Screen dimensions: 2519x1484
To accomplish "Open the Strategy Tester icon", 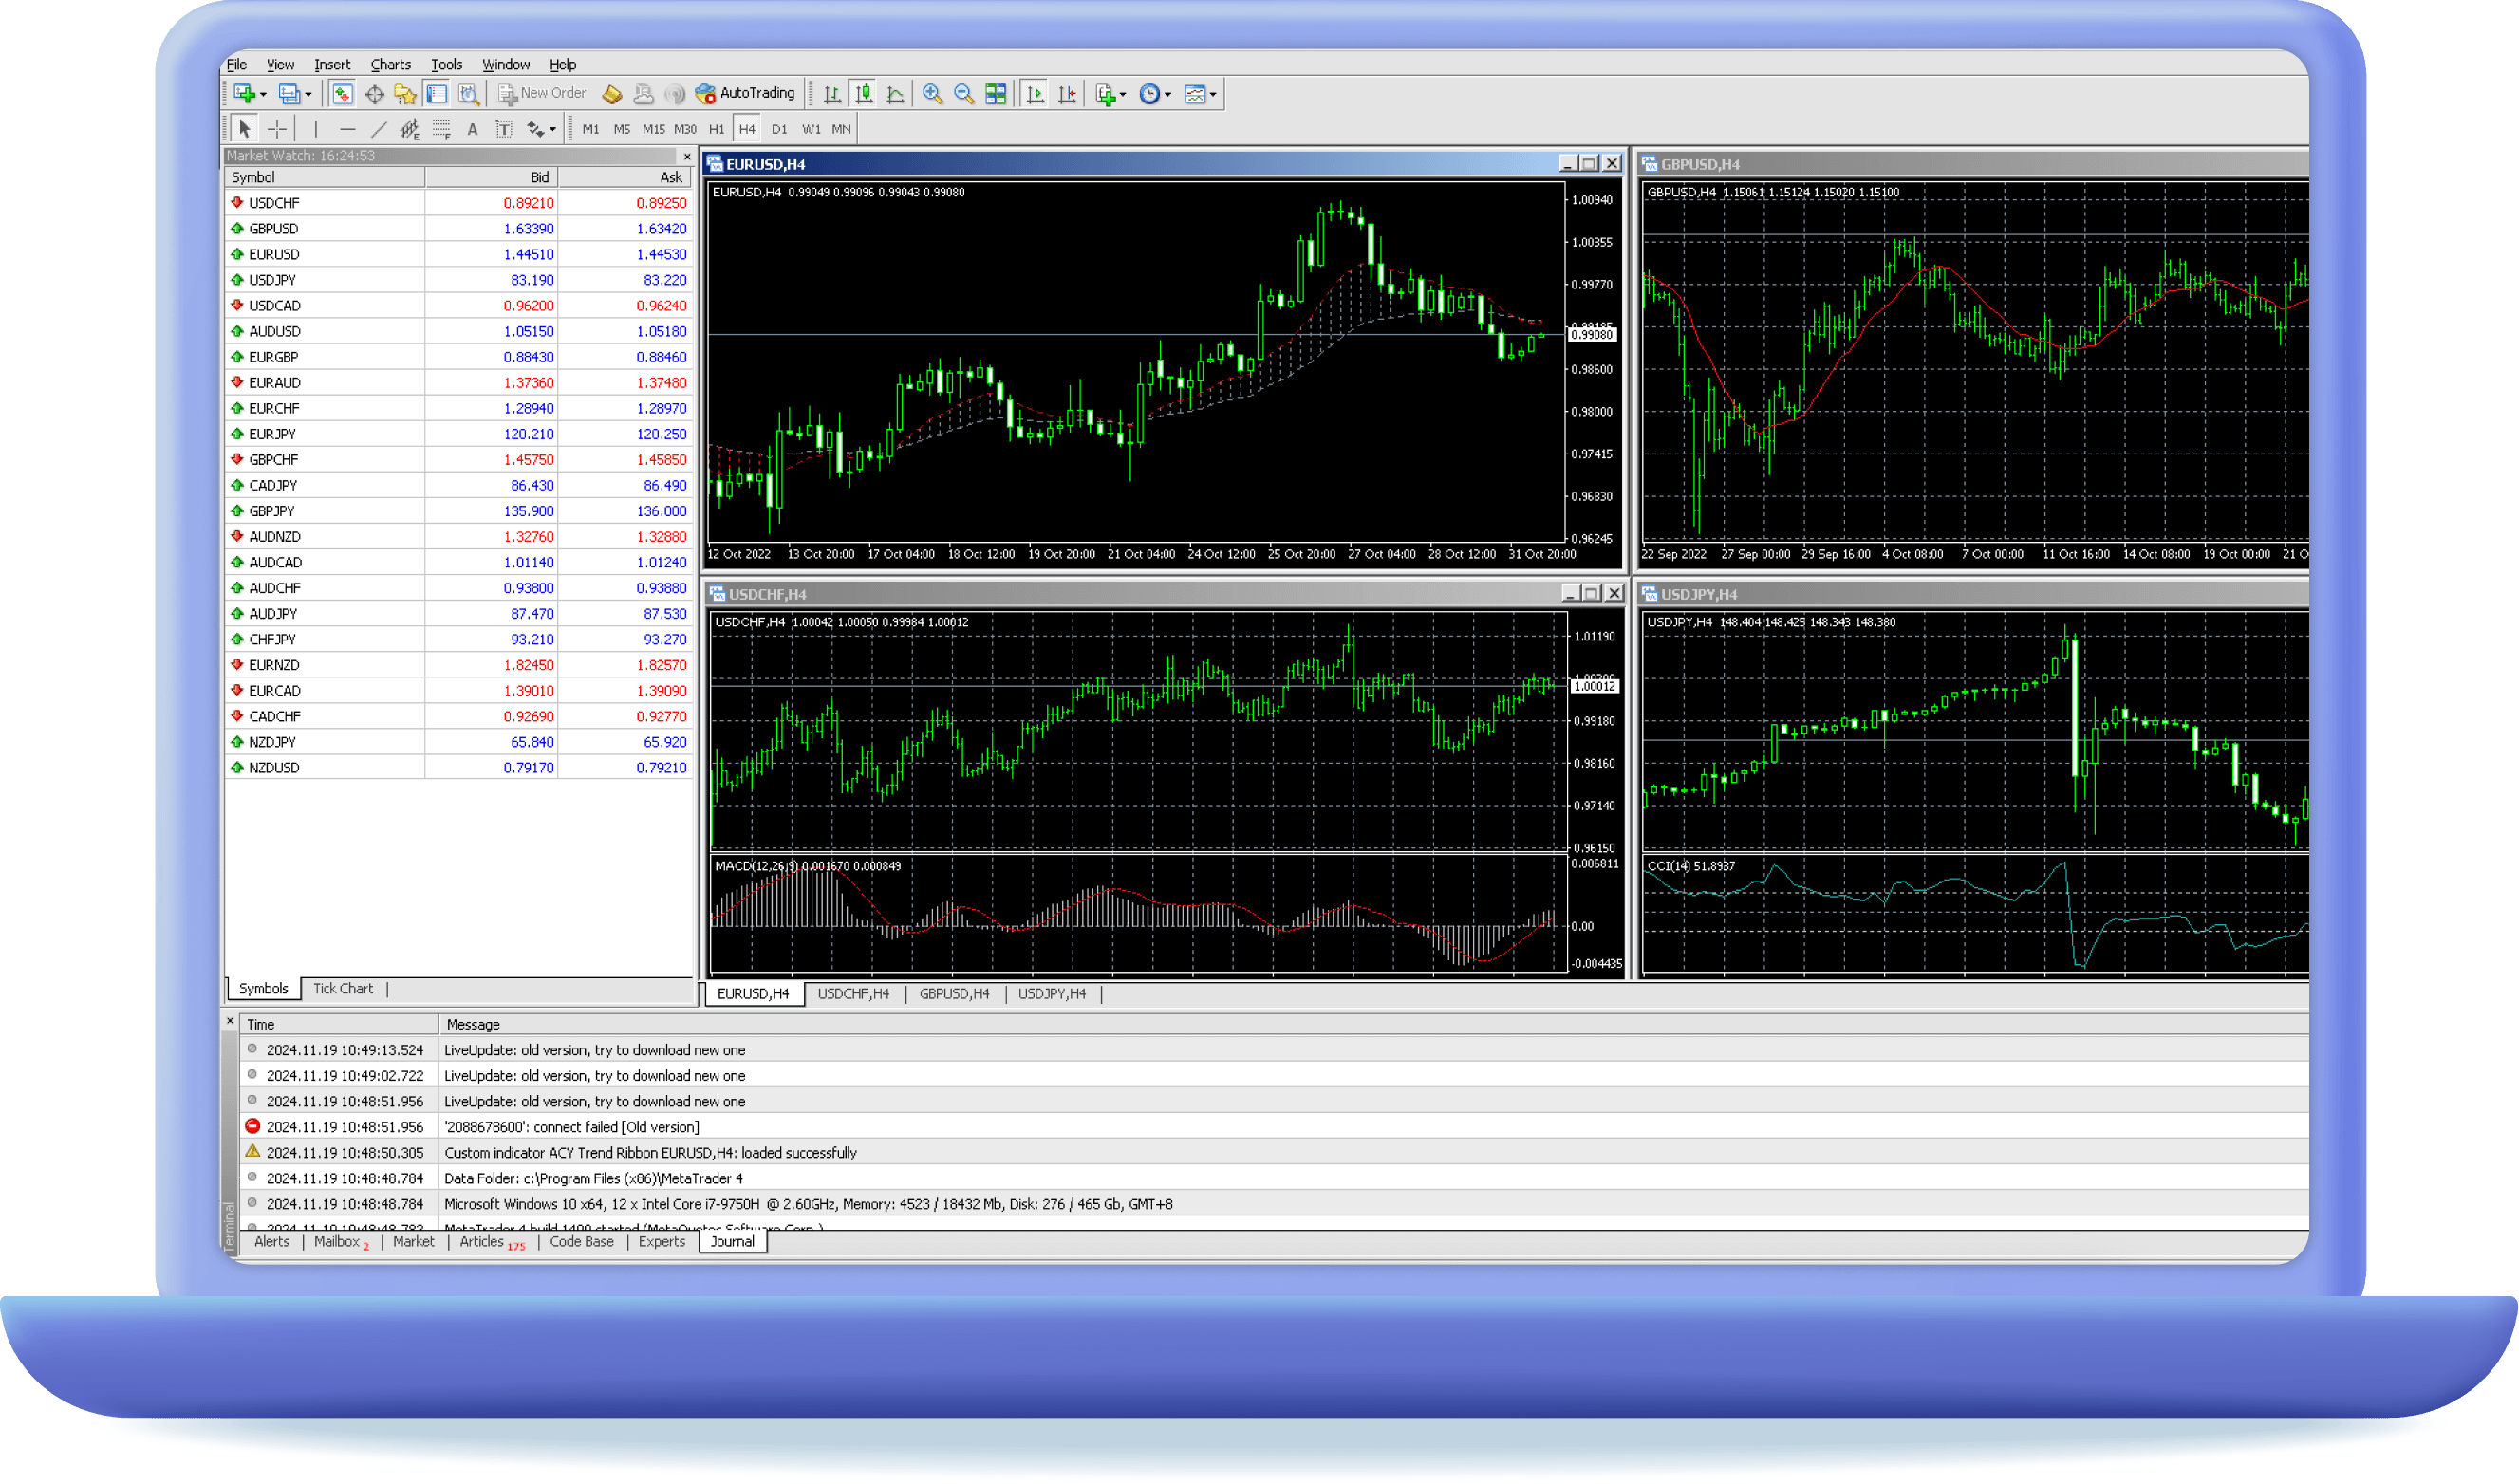I will [468, 94].
